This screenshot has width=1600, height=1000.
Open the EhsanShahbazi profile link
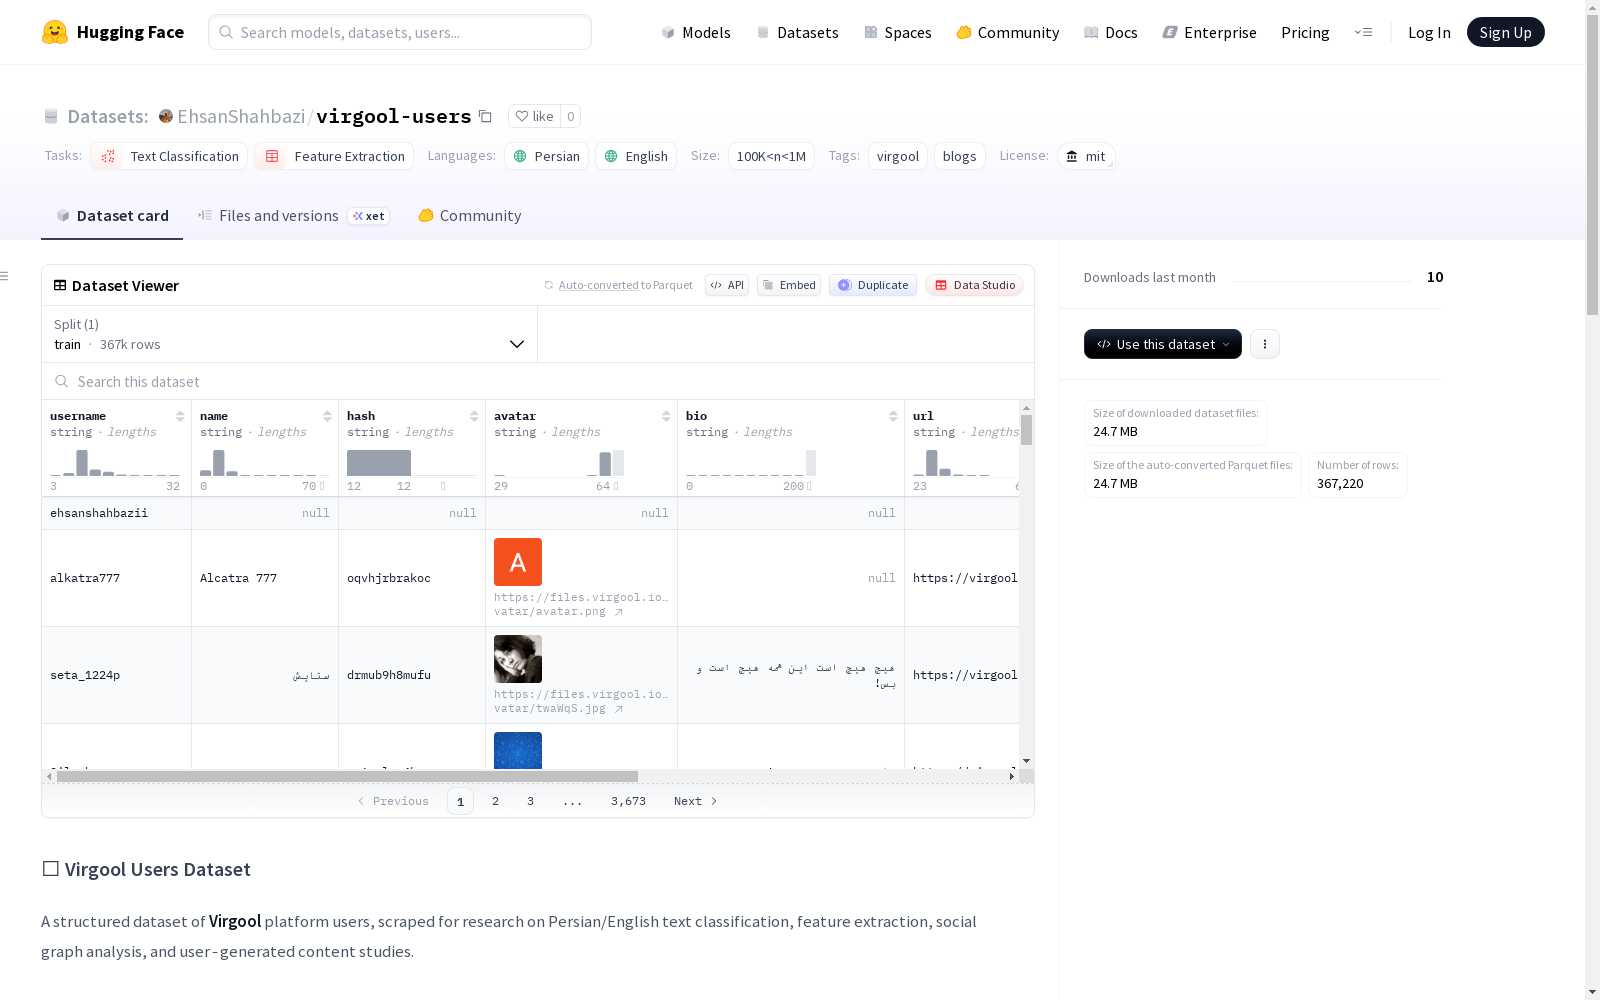pyautogui.click(x=241, y=116)
